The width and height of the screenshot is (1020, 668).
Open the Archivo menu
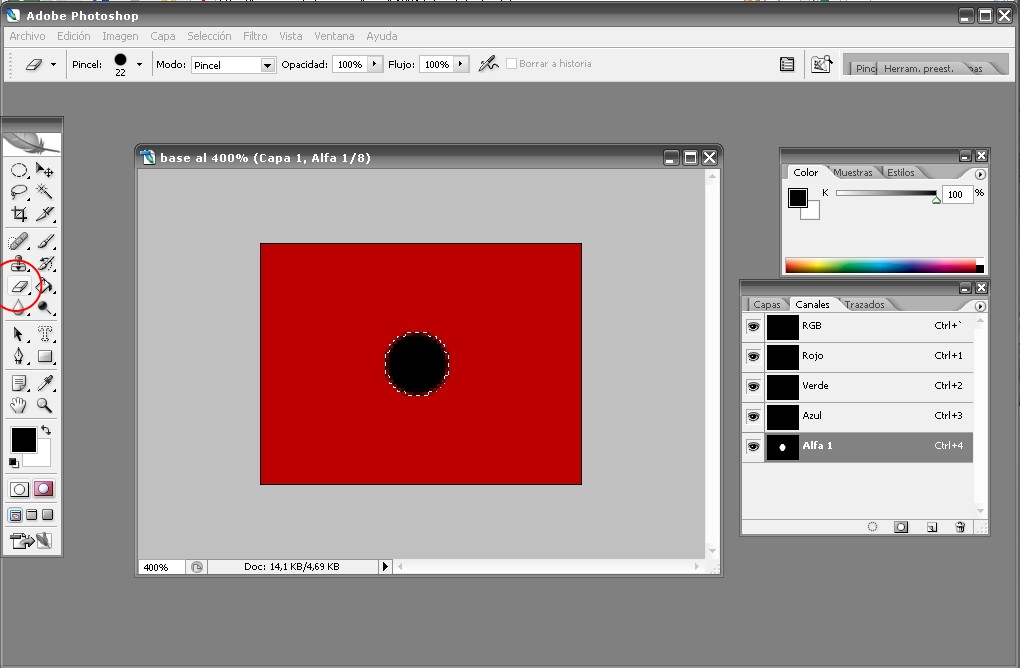point(27,36)
